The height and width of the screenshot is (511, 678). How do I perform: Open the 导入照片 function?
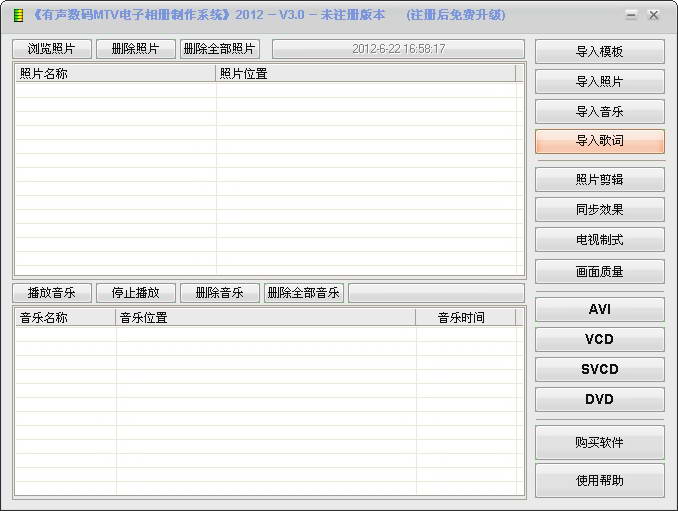(x=600, y=81)
